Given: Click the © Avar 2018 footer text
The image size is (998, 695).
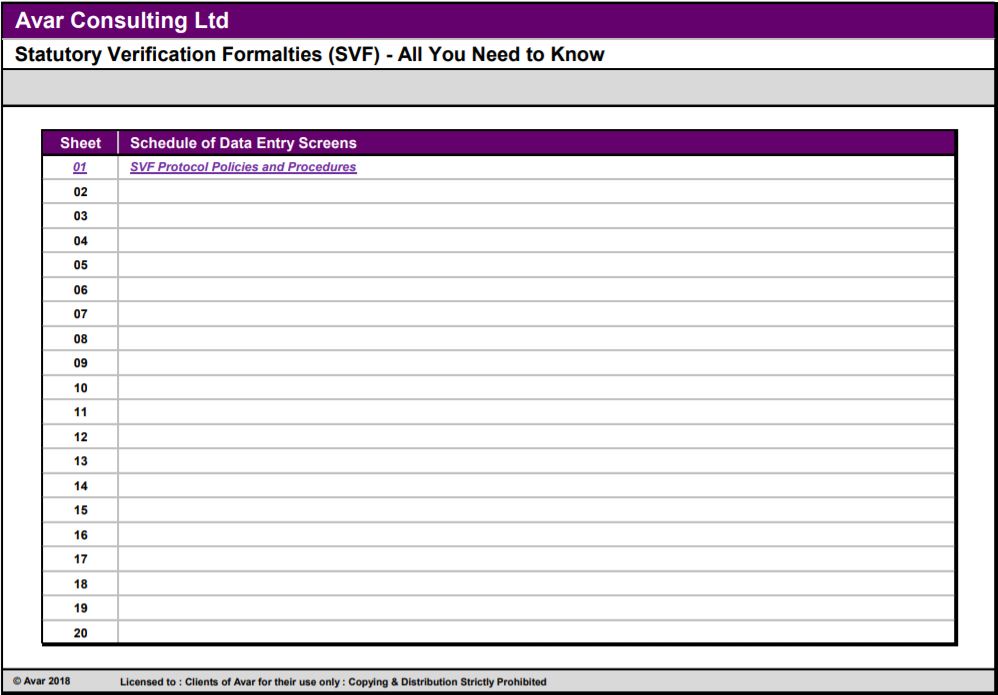Looking at the screenshot, I should pyautogui.click(x=42, y=681).
